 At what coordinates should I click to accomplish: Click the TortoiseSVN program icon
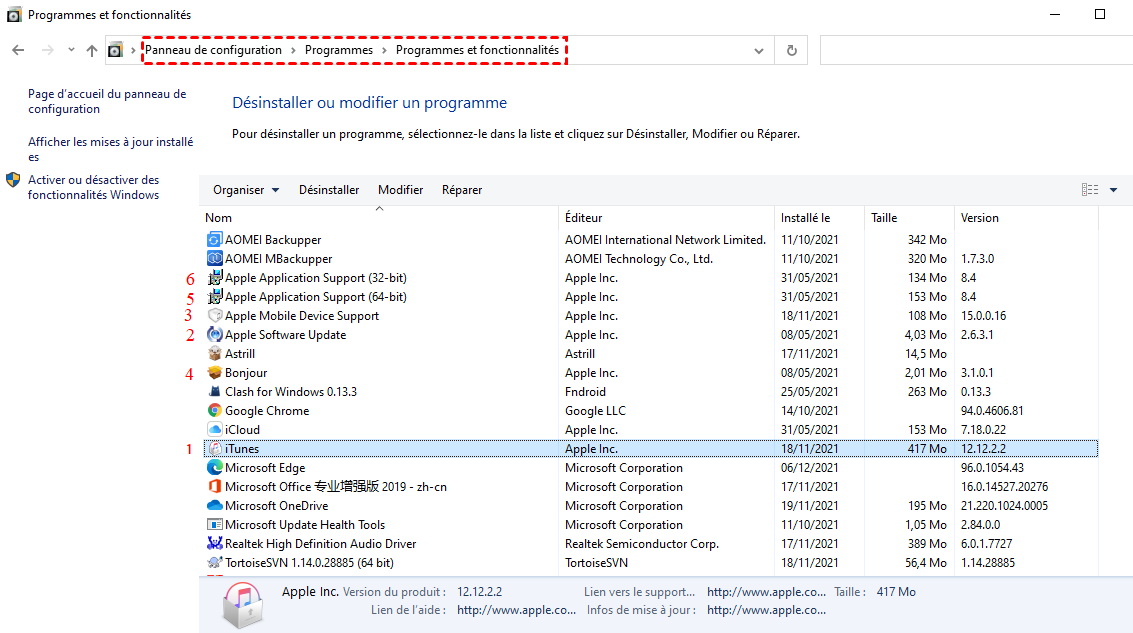[215, 562]
